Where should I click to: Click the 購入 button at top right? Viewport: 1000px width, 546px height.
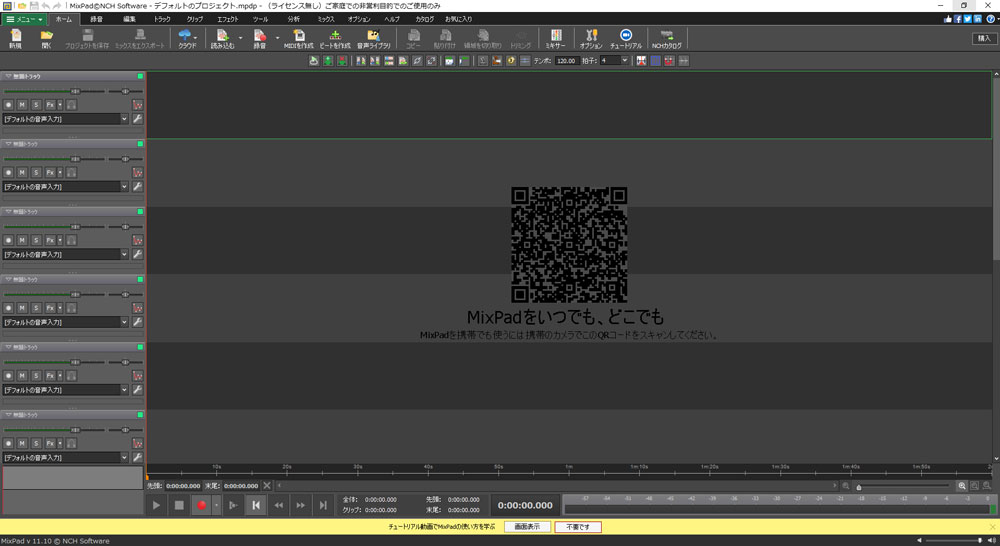984,38
